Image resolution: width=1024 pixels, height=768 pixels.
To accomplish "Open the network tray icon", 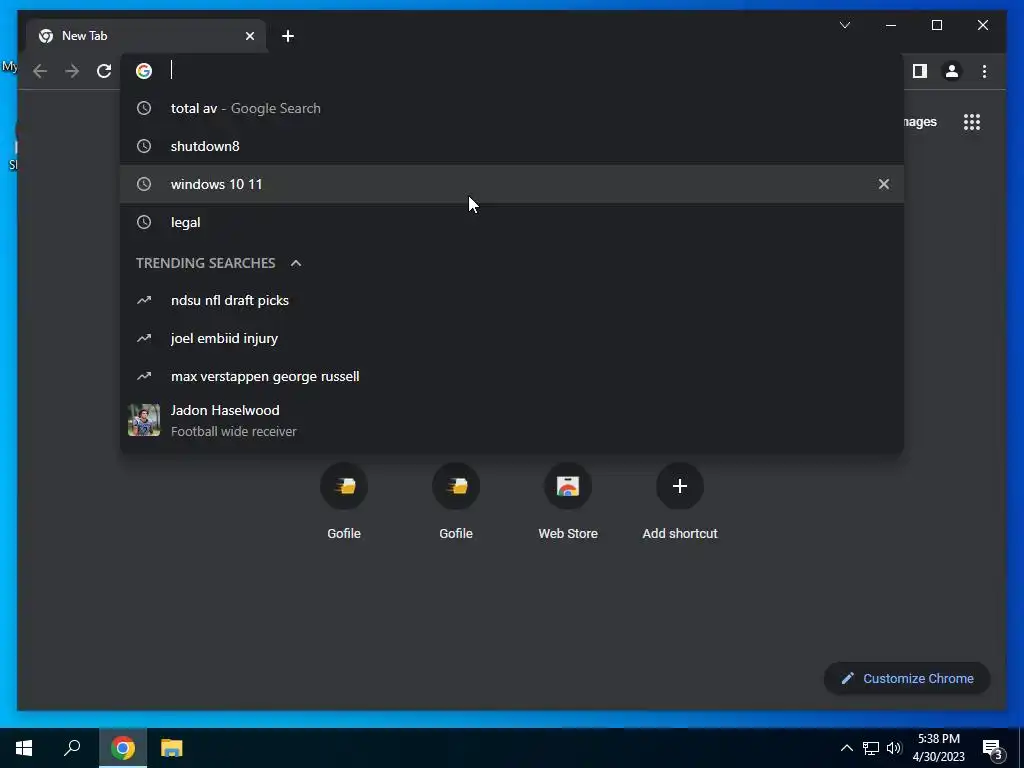I will point(871,748).
